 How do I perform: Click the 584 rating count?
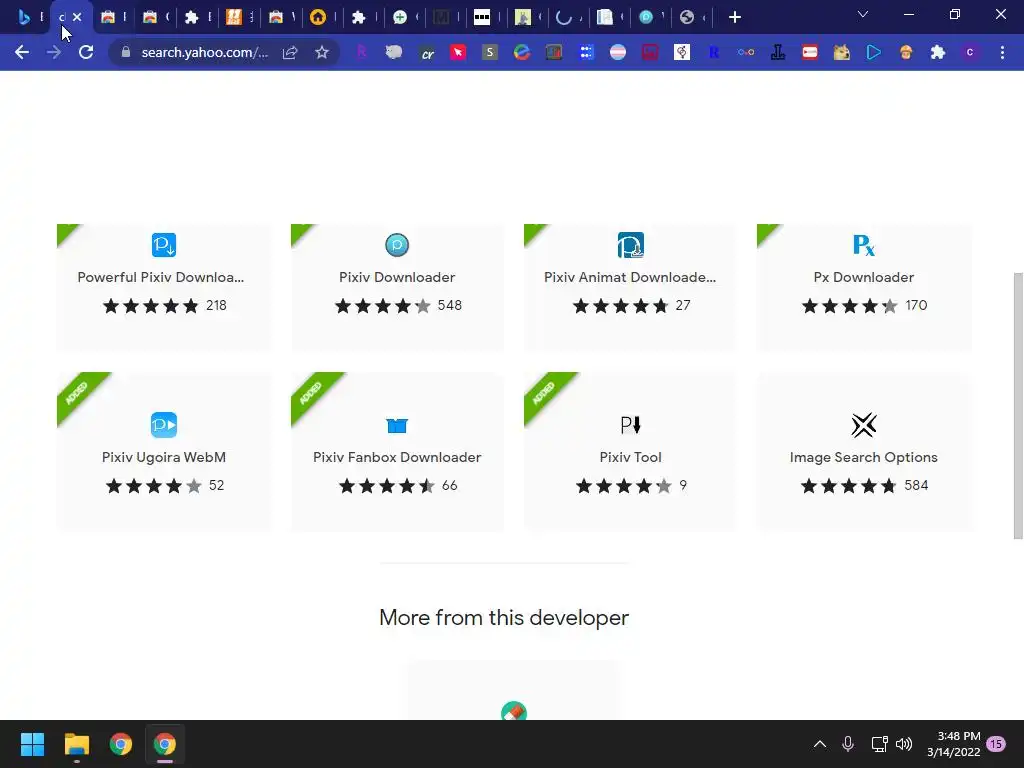(916, 485)
